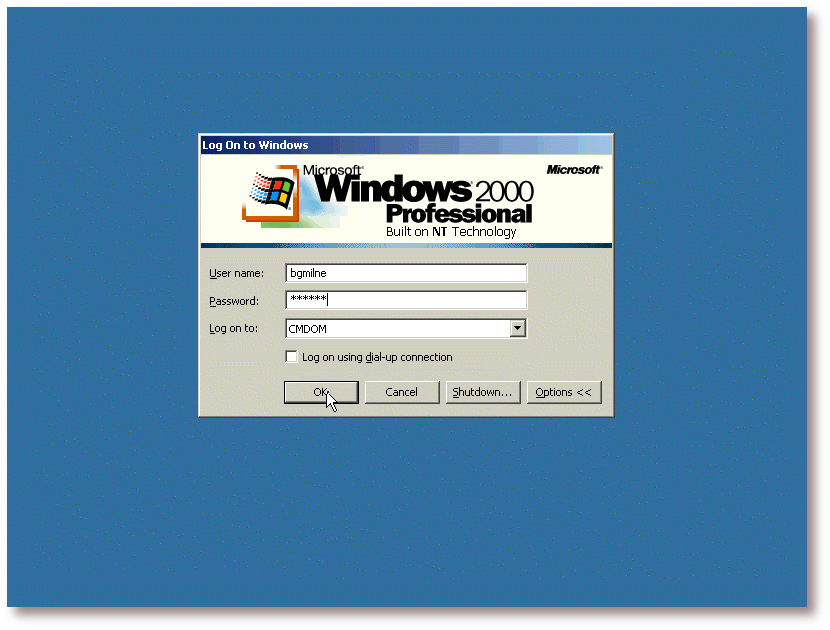Click the 'Built on NT Technology' text
Image resolution: width=830 pixels, height=630 pixels.
point(451,232)
